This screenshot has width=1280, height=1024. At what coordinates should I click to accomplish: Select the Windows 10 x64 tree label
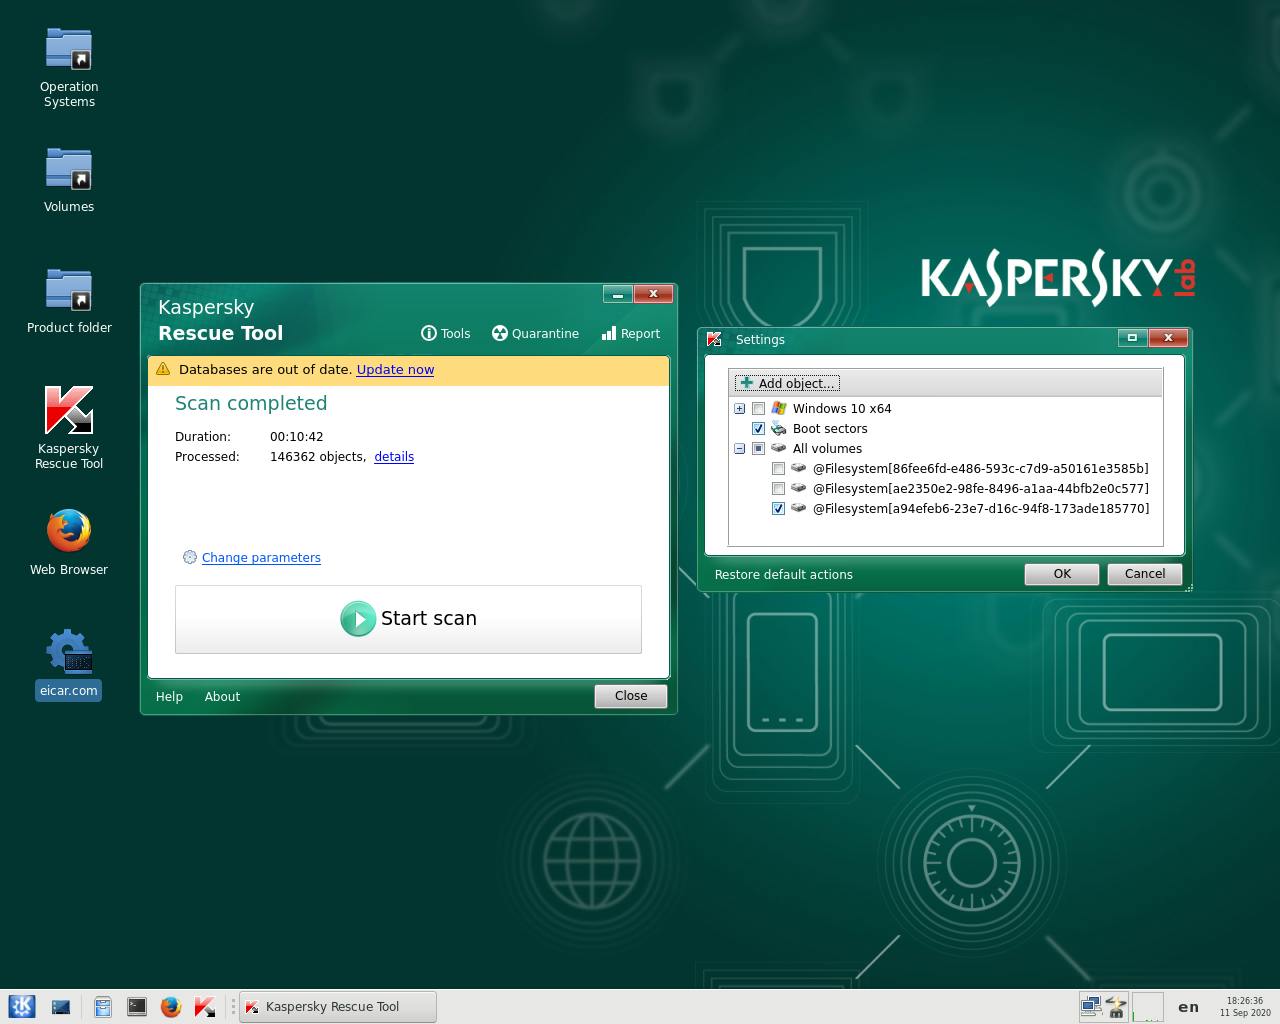tap(842, 408)
